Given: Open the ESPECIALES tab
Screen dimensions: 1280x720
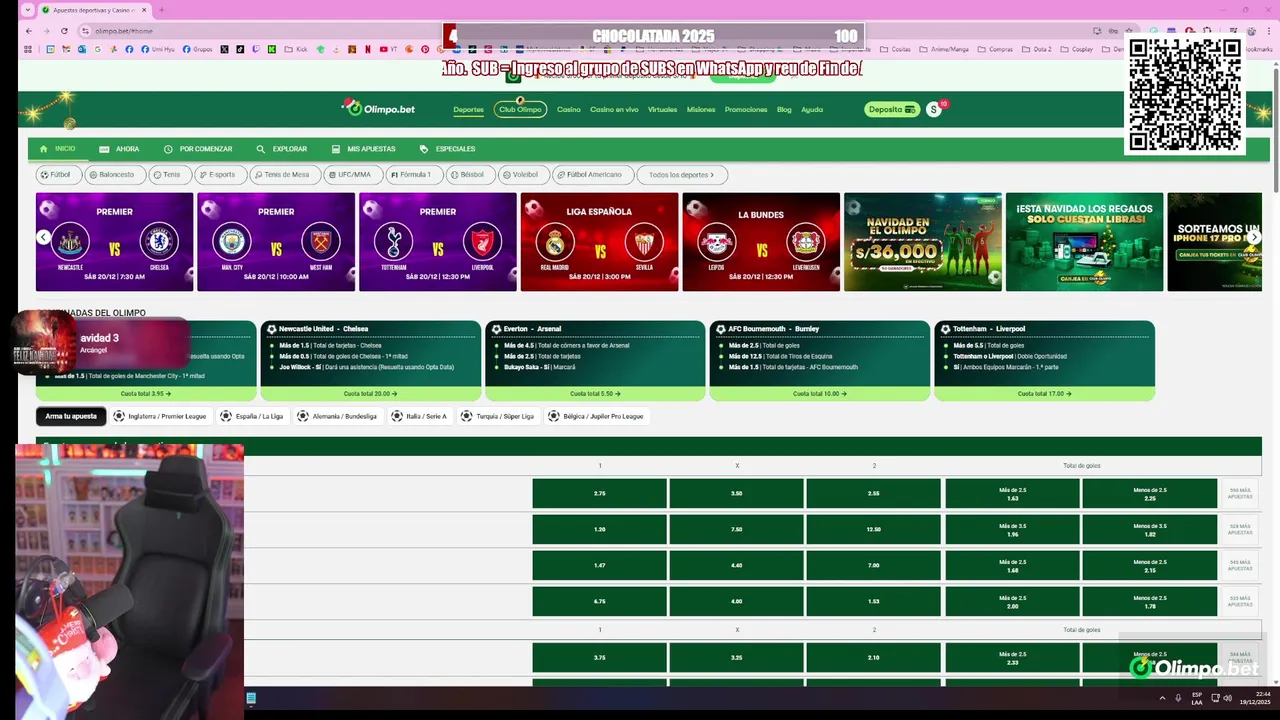Looking at the screenshot, I should (447, 149).
